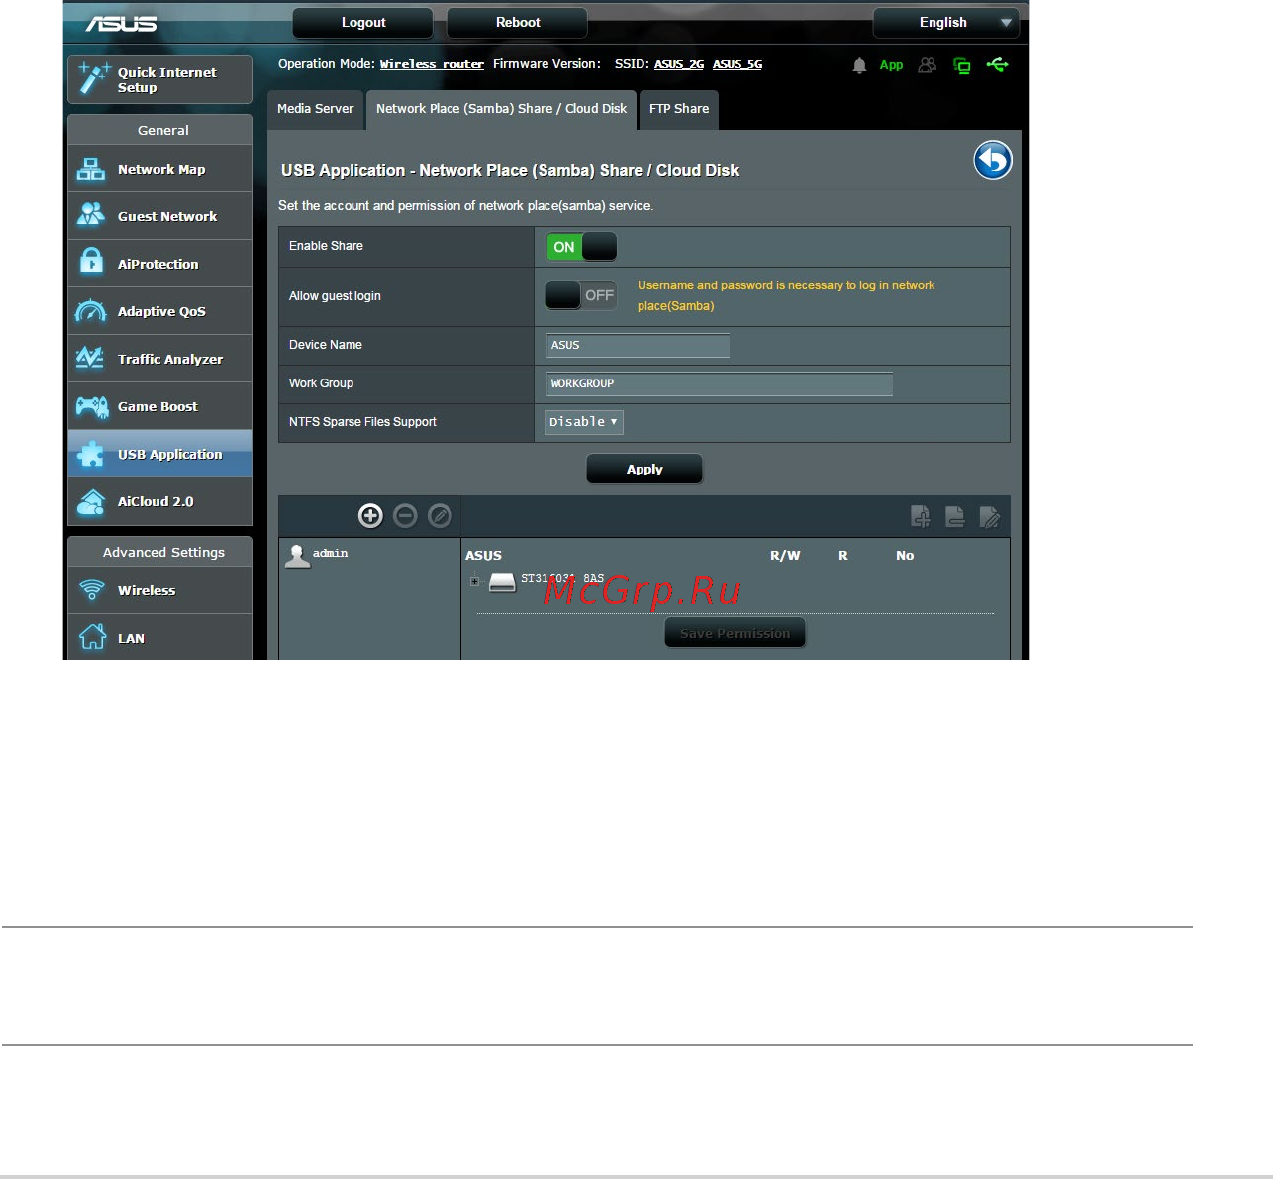
Task: Open Wireless router operation mode link
Action: tap(431, 64)
